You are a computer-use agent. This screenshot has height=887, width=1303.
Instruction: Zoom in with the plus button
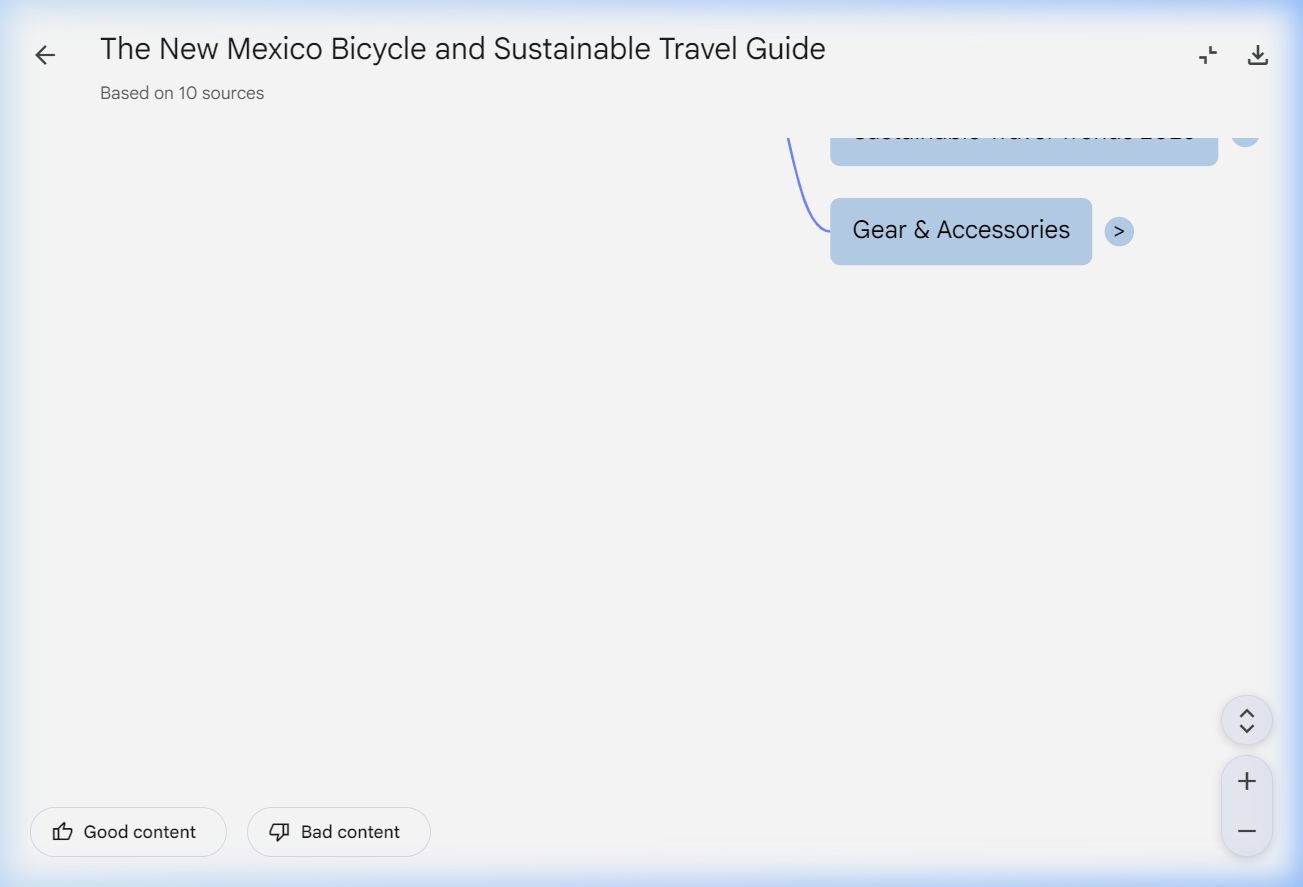click(1246, 781)
